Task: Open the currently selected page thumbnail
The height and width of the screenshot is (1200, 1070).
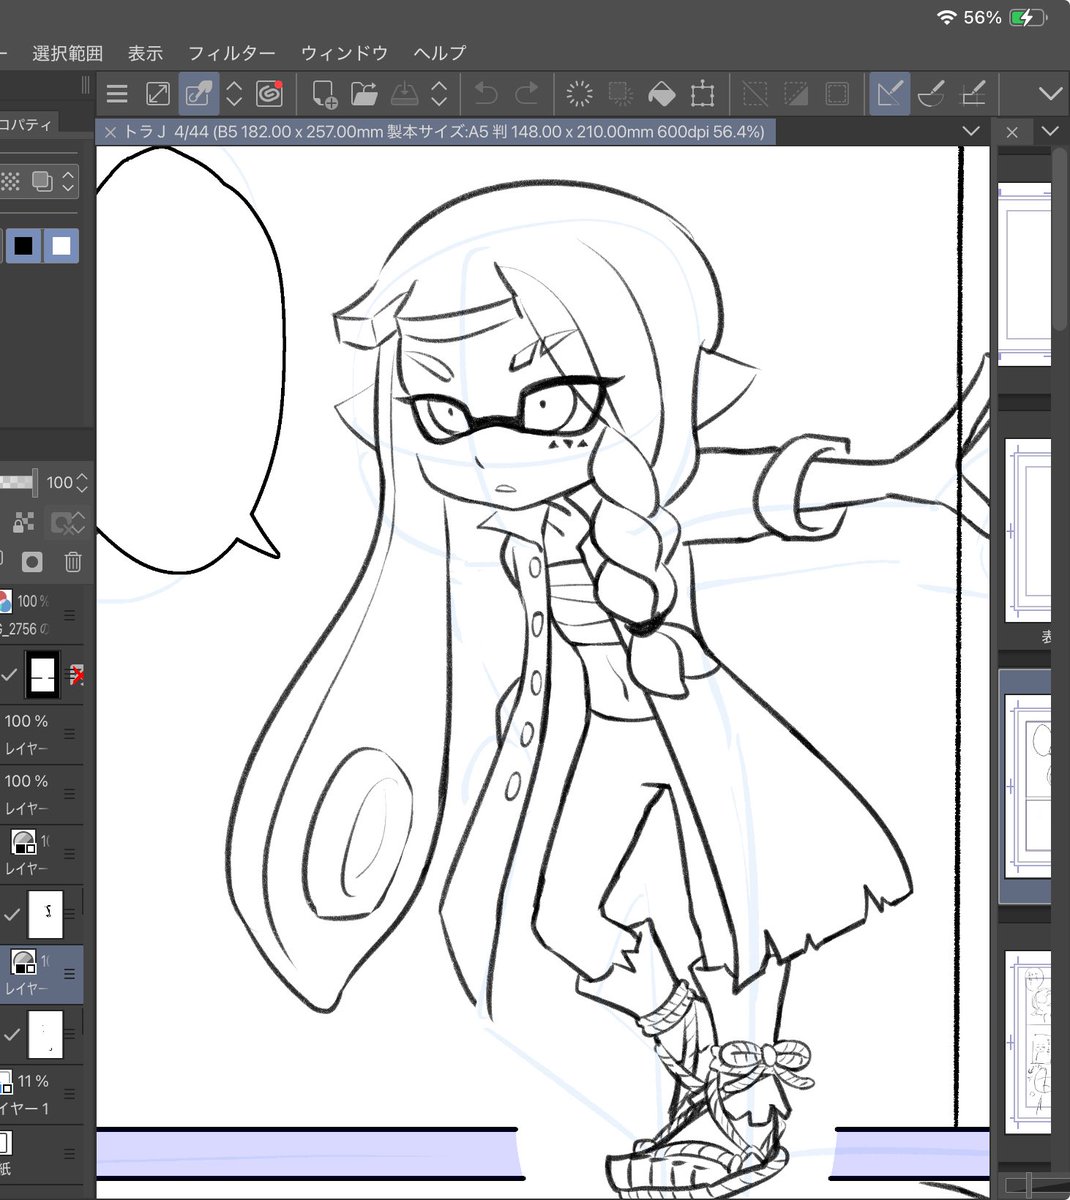Action: 1027,786
